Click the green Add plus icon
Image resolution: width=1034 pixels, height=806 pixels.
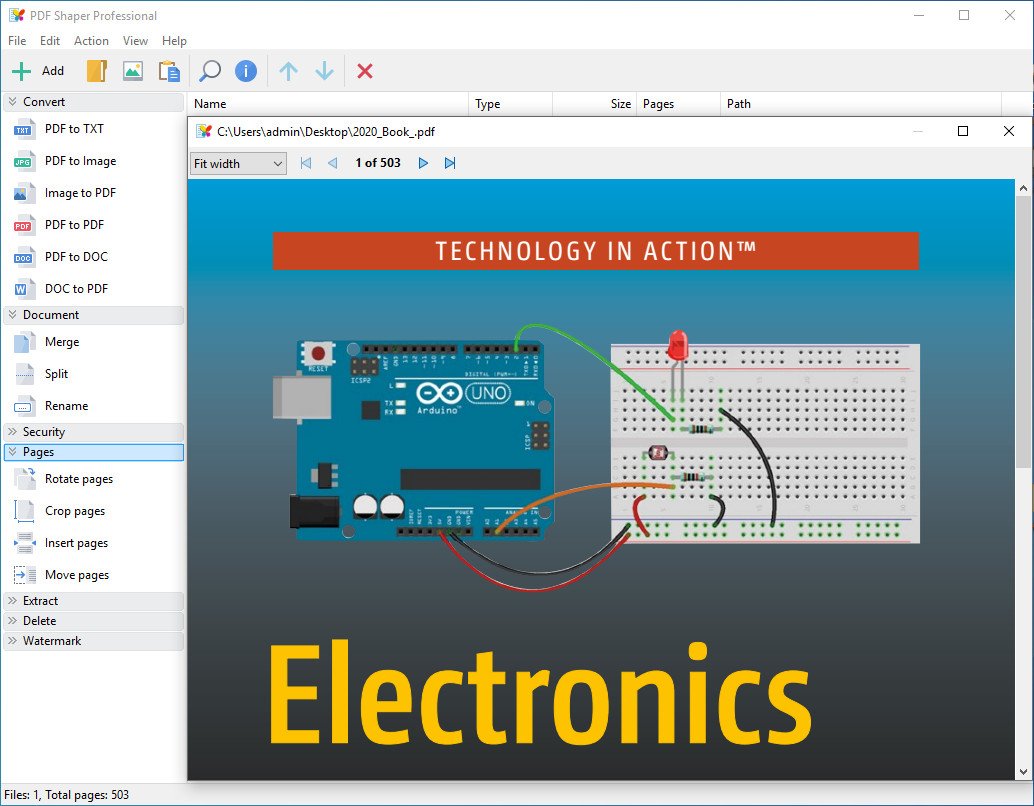tap(21, 71)
